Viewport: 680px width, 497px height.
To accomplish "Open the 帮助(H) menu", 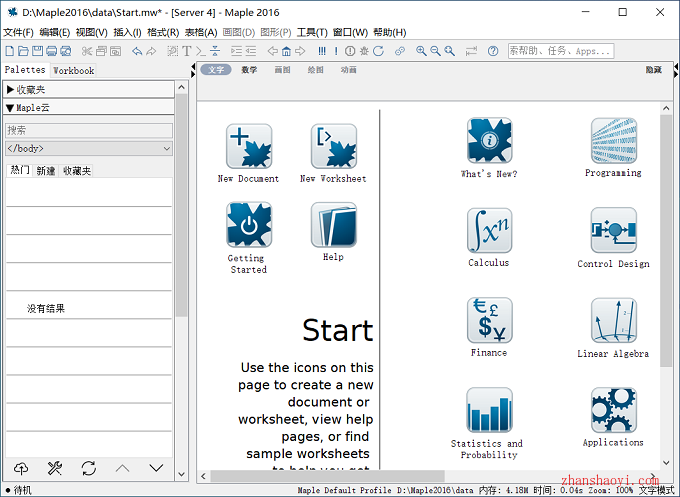I will click(389, 33).
